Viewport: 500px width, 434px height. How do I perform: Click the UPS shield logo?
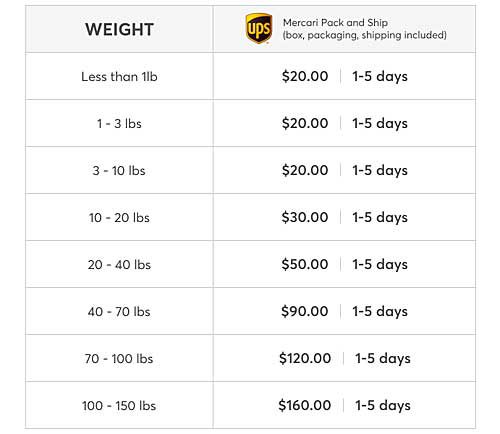click(259, 29)
